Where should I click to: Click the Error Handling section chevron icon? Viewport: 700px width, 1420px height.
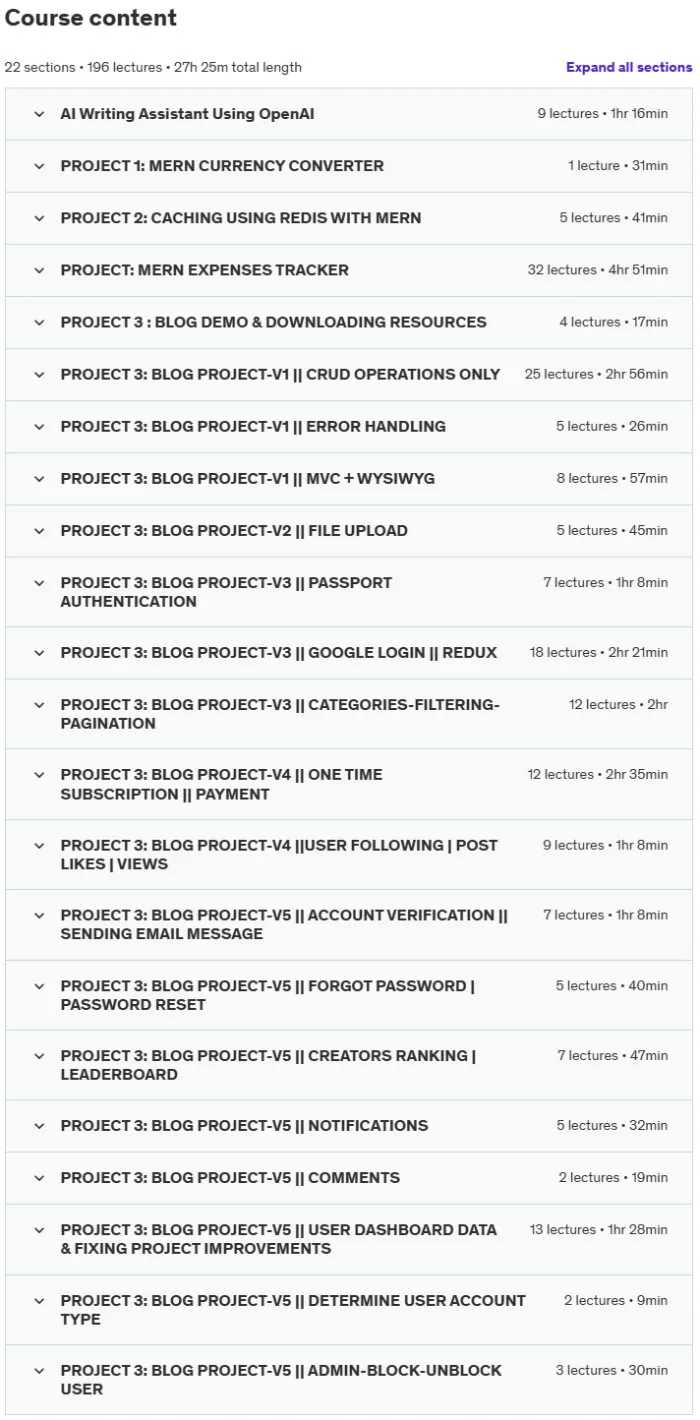(39, 426)
